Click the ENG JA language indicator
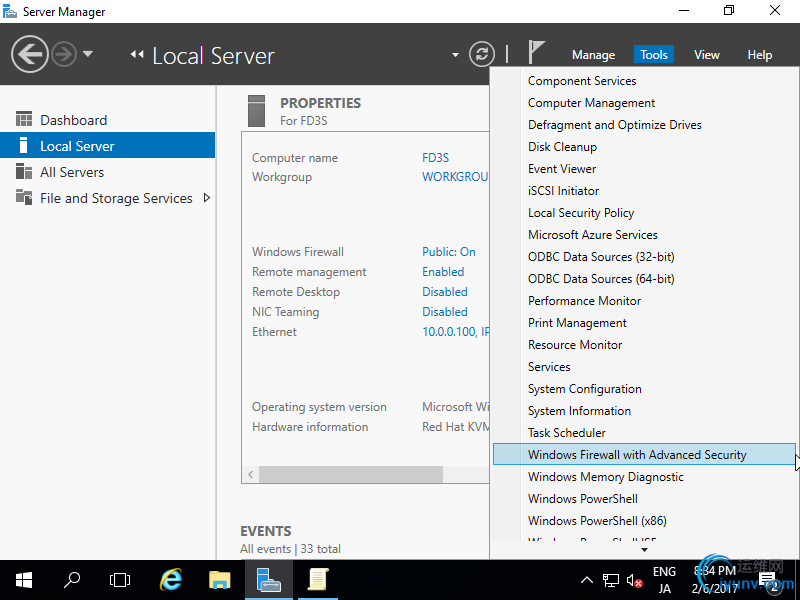 664,580
